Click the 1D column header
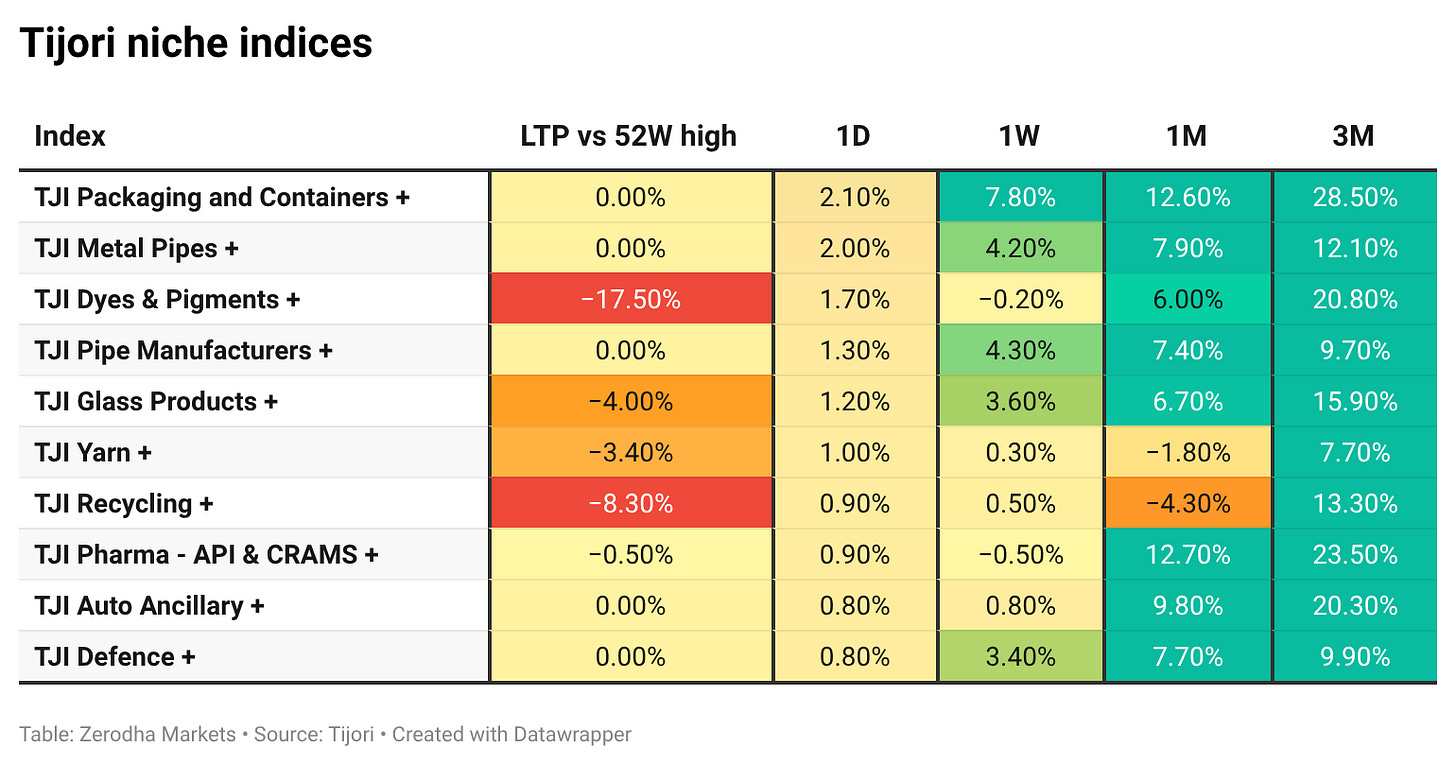 853,136
